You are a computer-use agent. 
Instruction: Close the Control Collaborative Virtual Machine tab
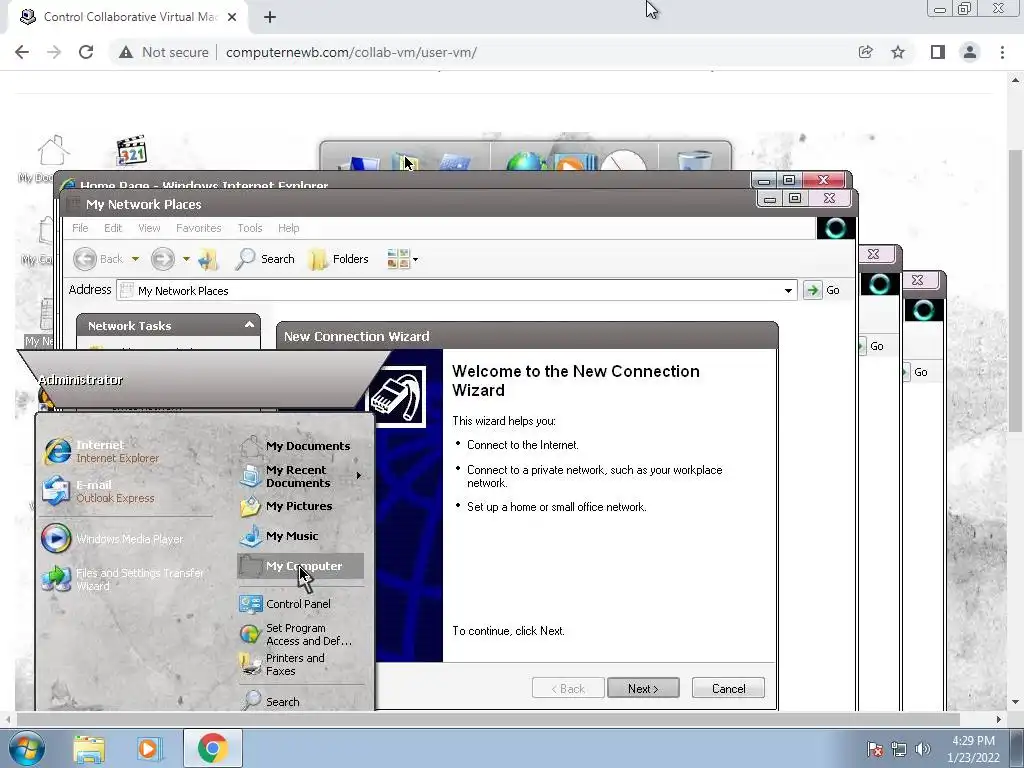pyautogui.click(x=232, y=17)
